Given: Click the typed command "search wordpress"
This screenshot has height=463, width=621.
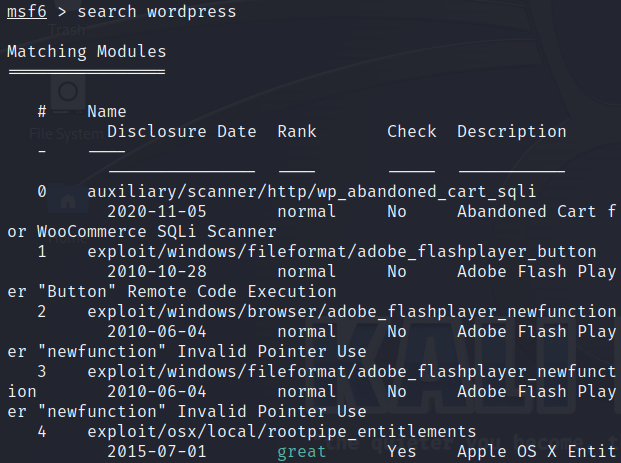Looking at the screenshot, I should (x=157, y=12).
